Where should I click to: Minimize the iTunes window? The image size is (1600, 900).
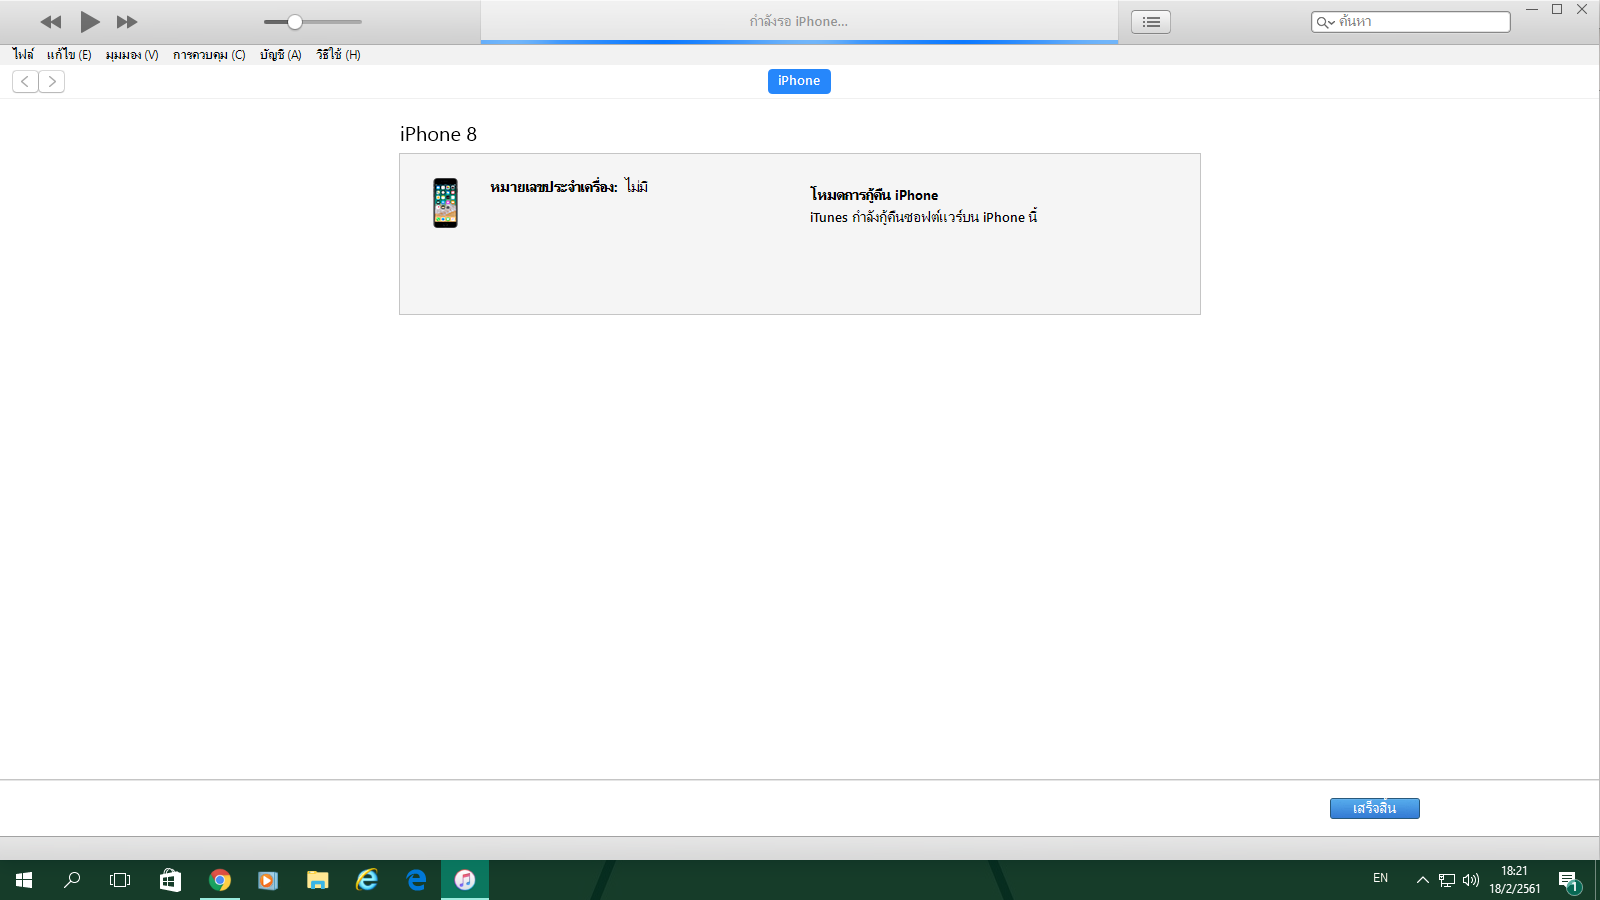pyautogui.click(x=1531, y=9)
